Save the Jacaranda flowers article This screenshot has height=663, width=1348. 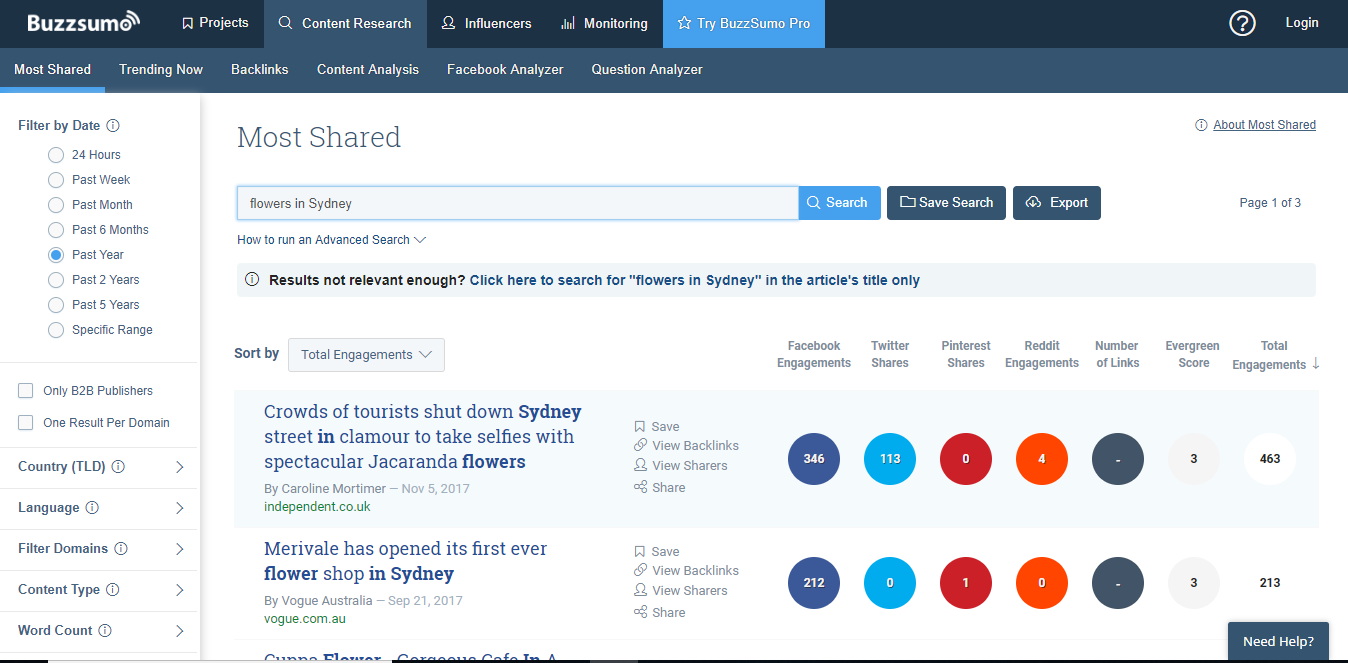[x=657, y=426]
